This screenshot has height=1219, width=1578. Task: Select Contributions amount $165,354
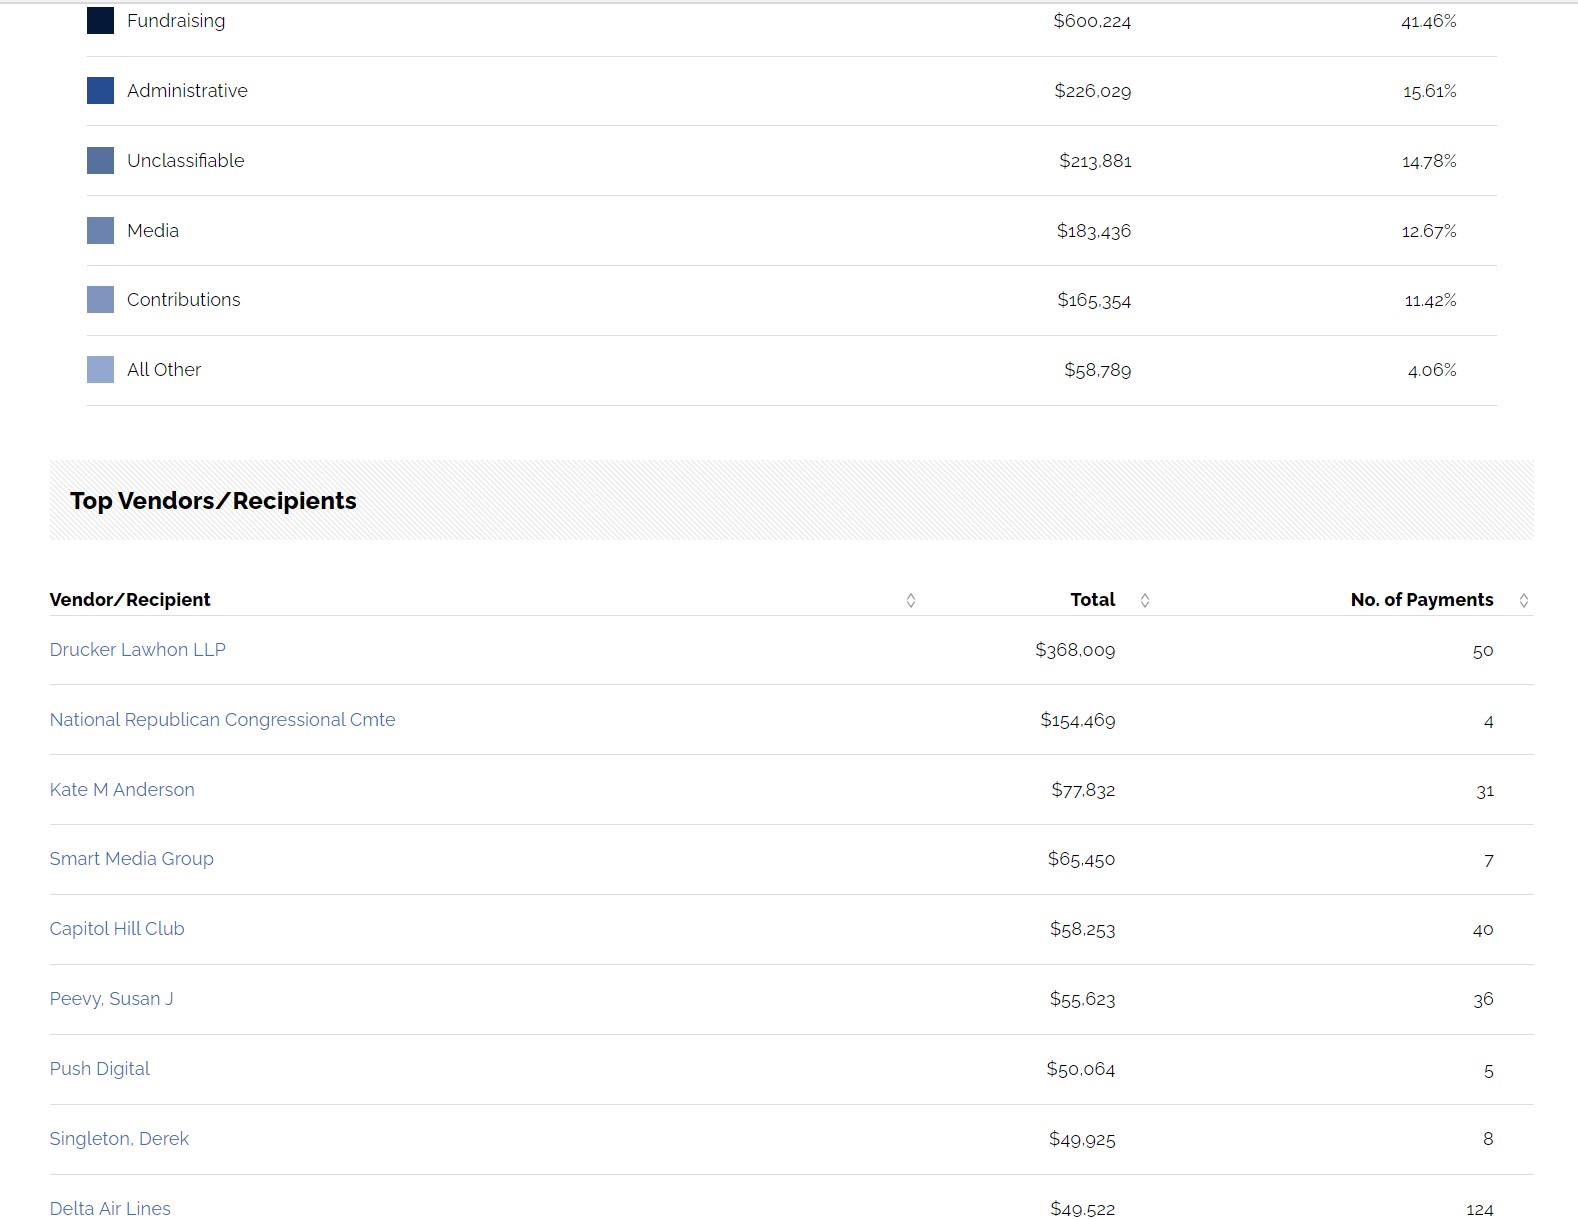(1095, 300)
